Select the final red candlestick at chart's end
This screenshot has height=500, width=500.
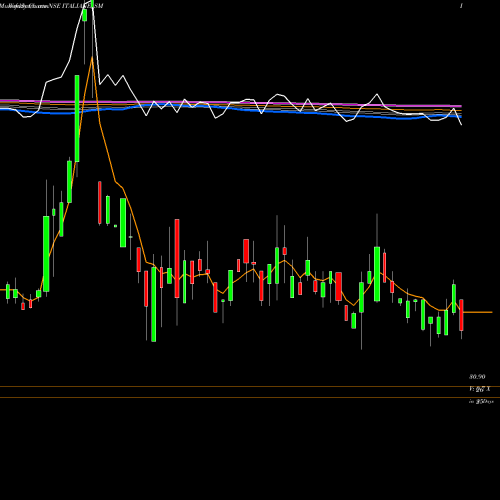(x=461, y=315)
